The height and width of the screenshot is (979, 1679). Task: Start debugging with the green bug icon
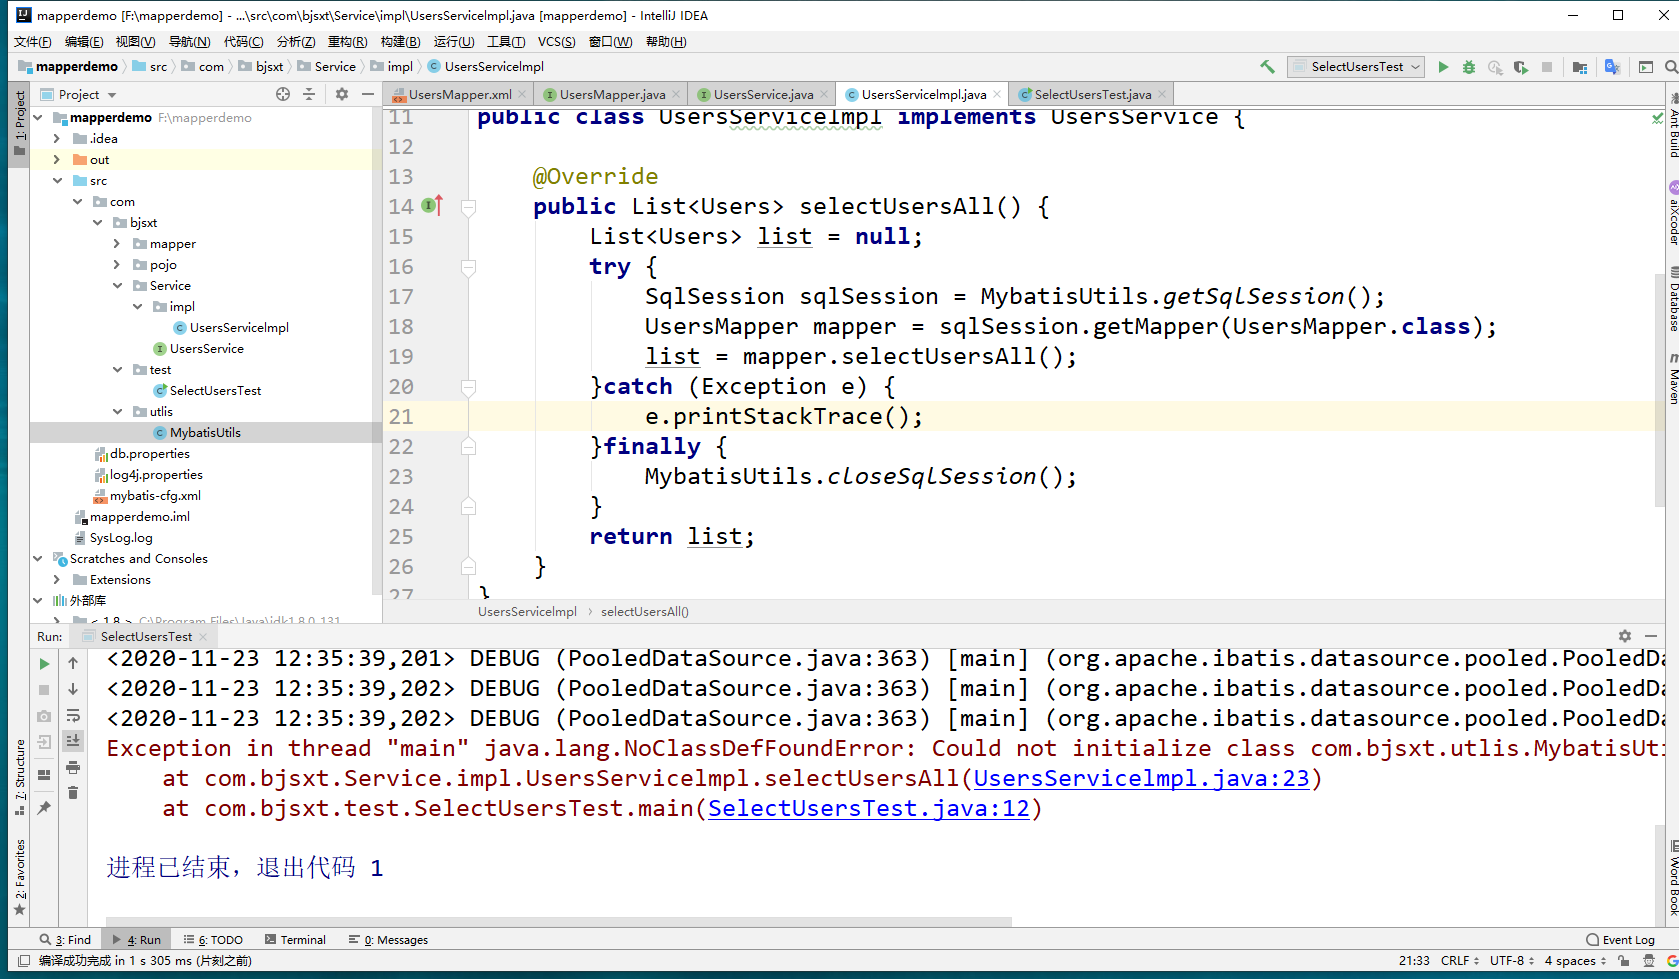(x=1469, y=67)
